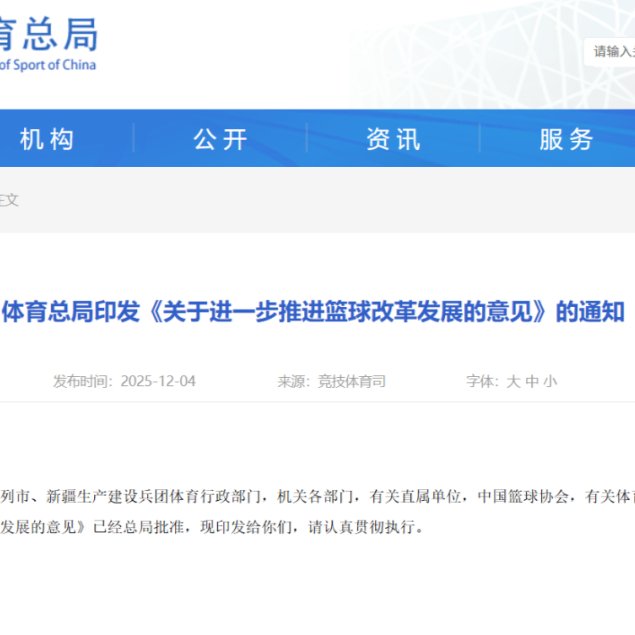Open the 公开 navigation menu
This screenshot has width=635, height=635.
point(220,139)
